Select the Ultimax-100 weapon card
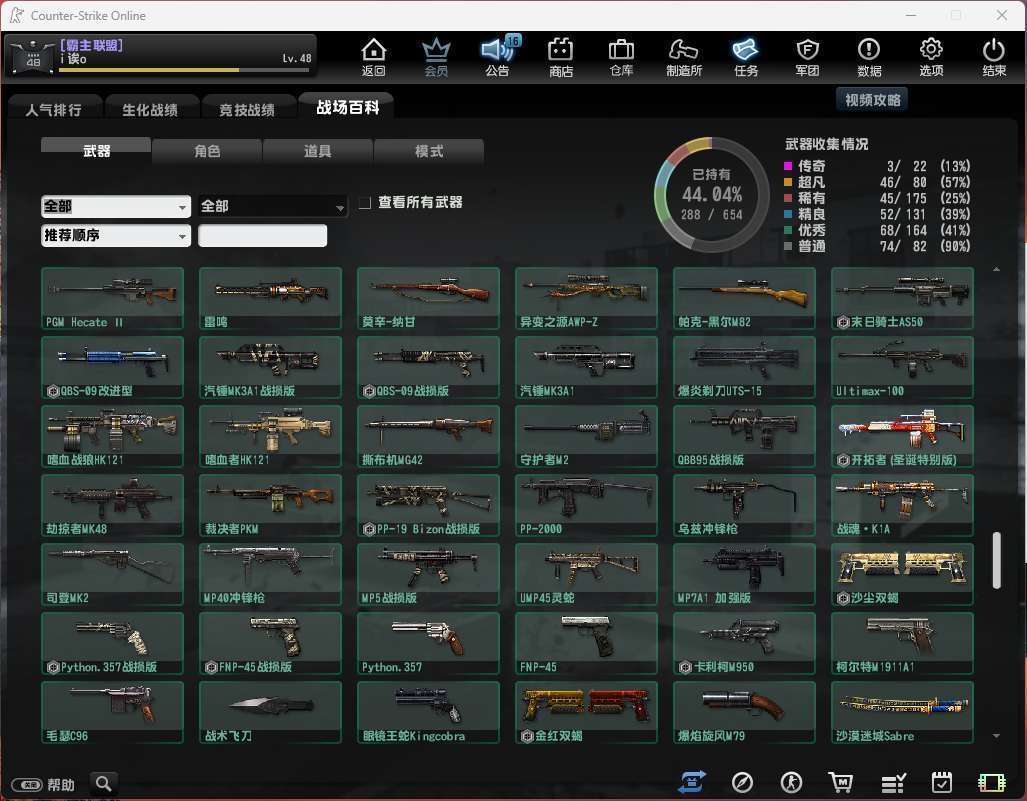This screenshot has width=1027, height=801. pos(902,367)
